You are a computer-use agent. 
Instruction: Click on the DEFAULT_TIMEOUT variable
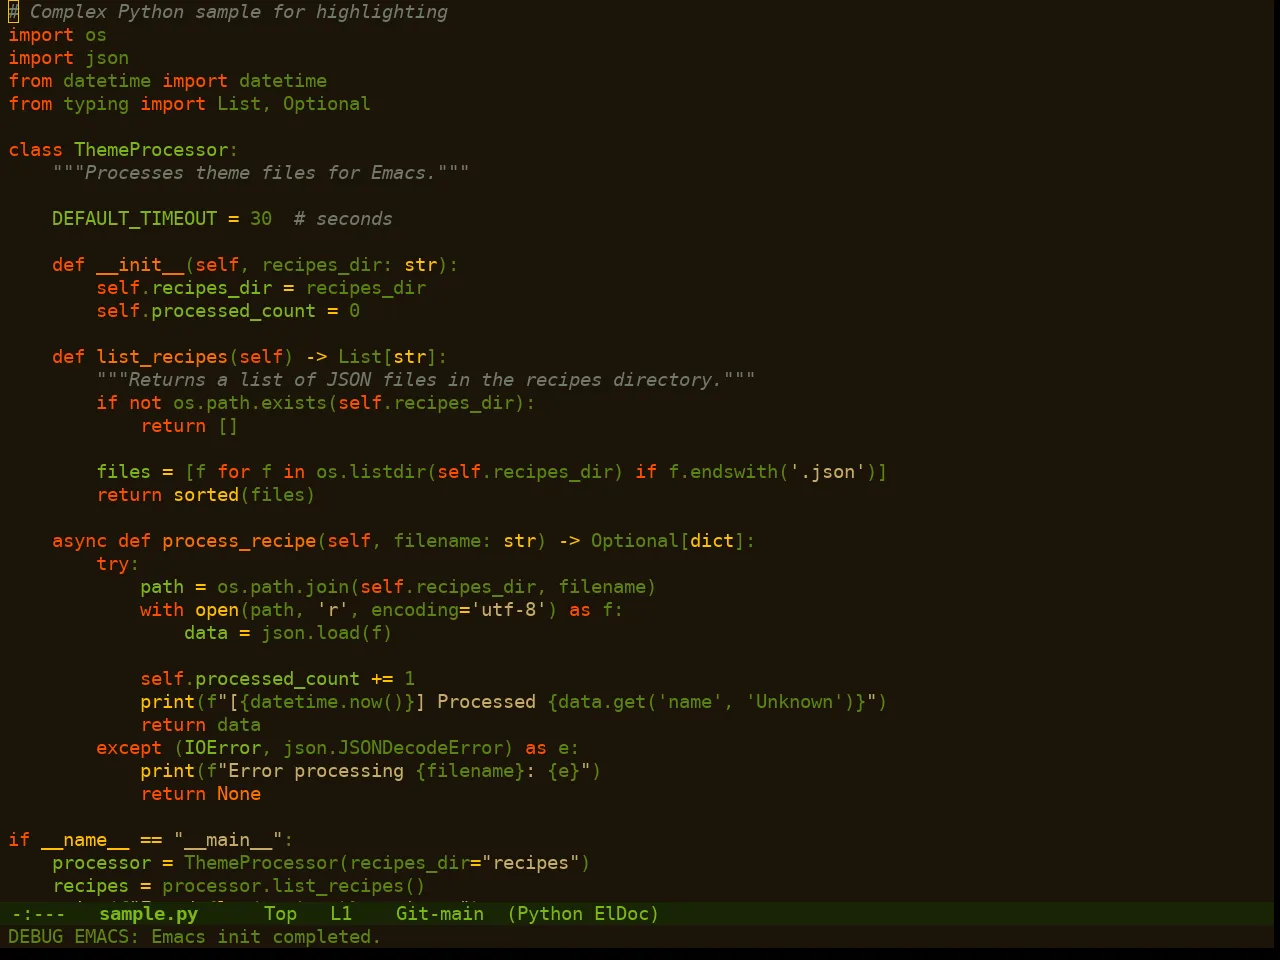[x=134, y=219]
